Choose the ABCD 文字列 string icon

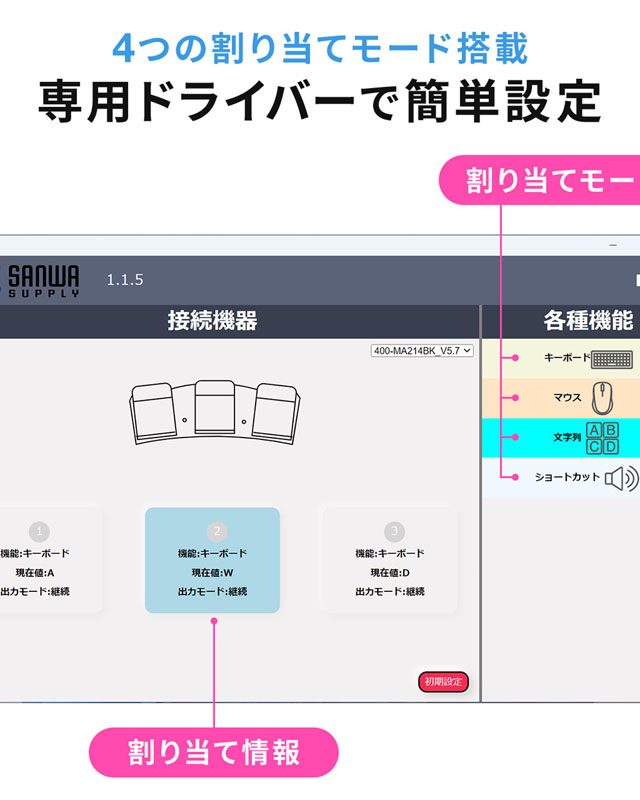tap(602, 438)
